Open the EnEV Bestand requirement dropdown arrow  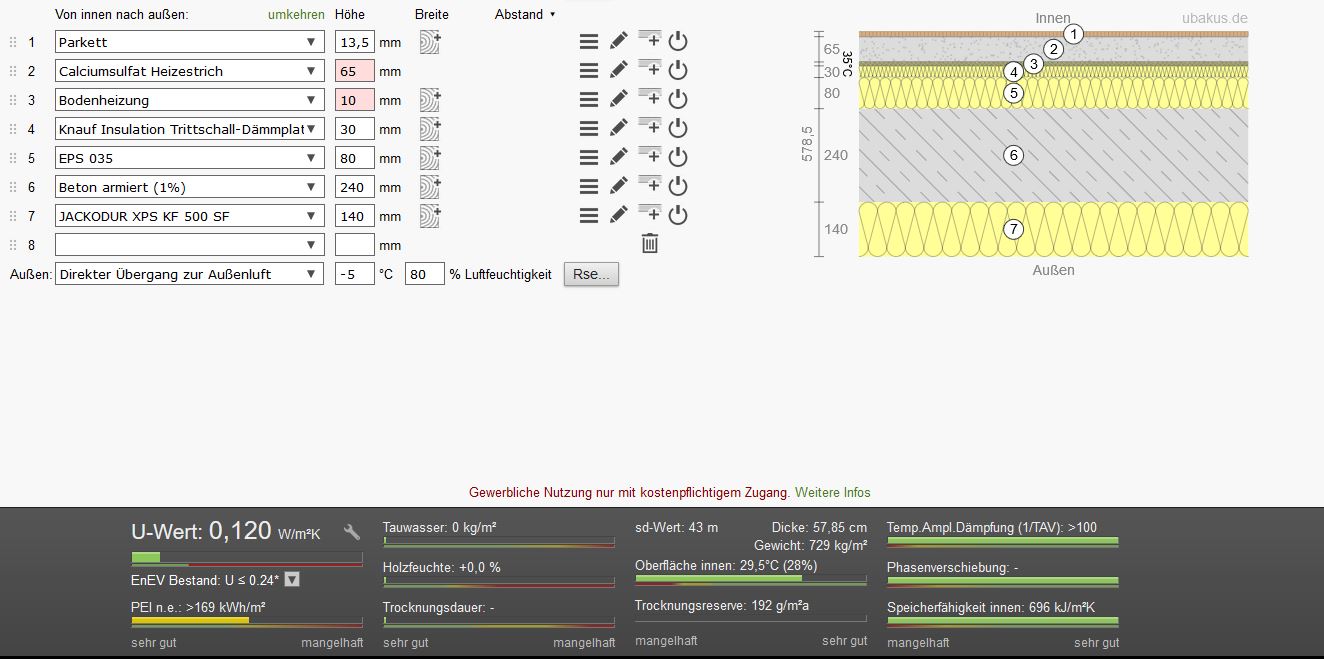(292, 579)
